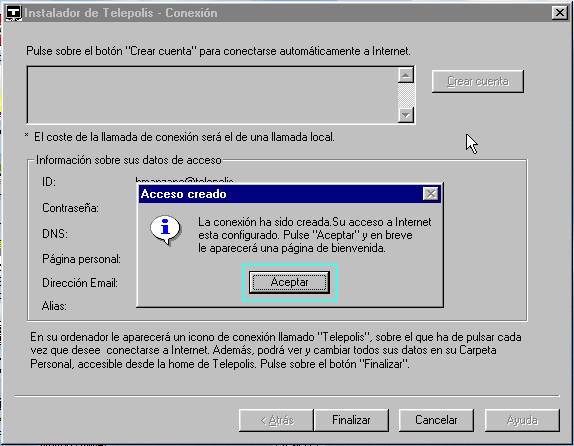The width and height of the screenshot is (574, 446).
Task: Click the DNS label
Action: click(x=55, y=234)
